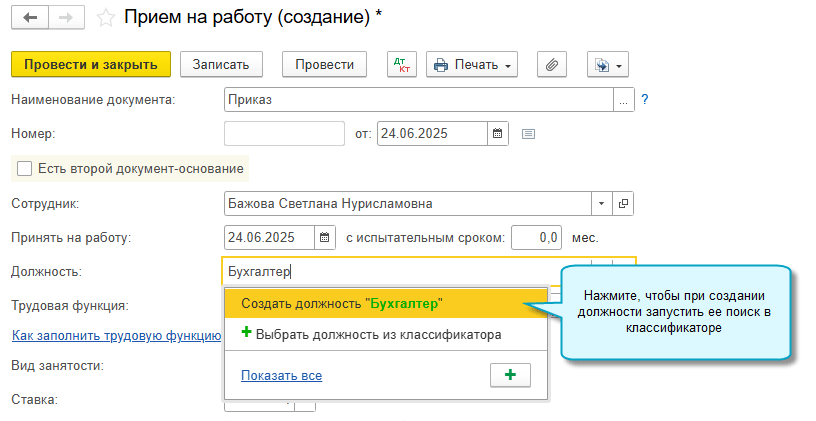
Task: Open calendar picker for document date
Action: coord(498,133)
